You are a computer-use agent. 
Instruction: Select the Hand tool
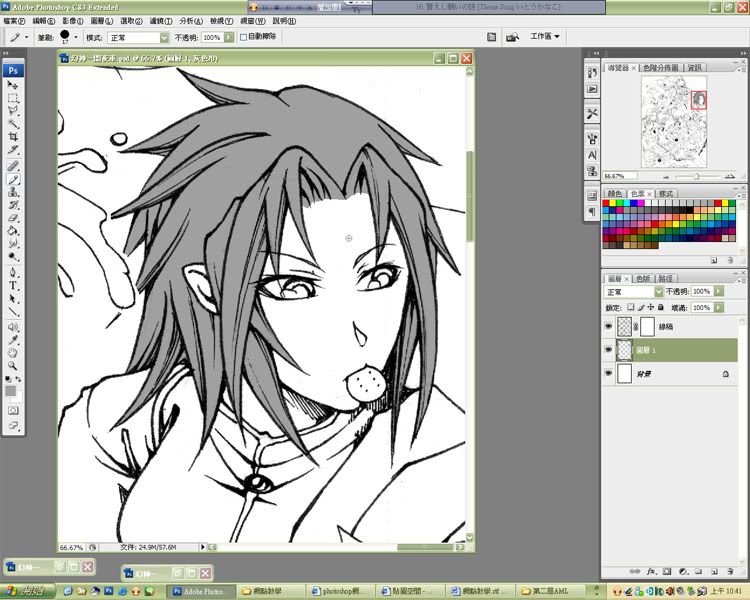pos(13,353)
